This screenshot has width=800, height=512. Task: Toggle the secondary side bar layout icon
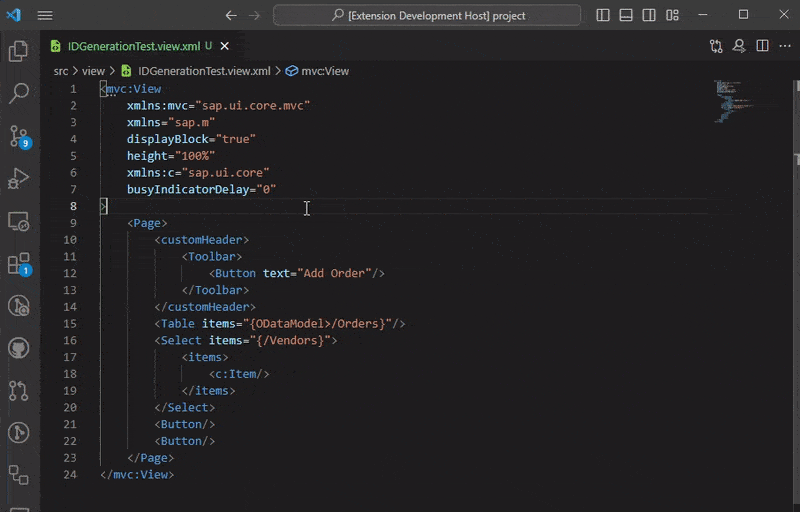pos(649,15)
